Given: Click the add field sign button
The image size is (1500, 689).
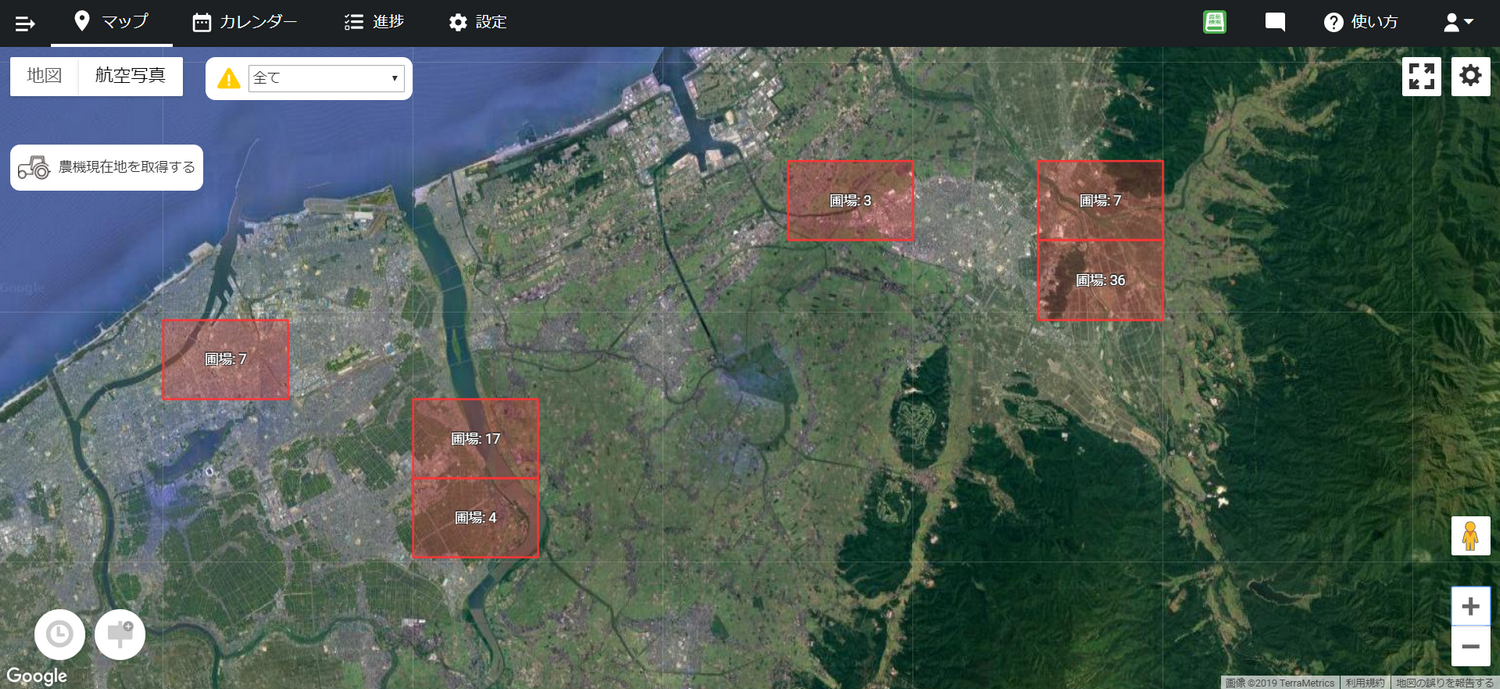Looking at the screenshot, I should coord(120,635).
